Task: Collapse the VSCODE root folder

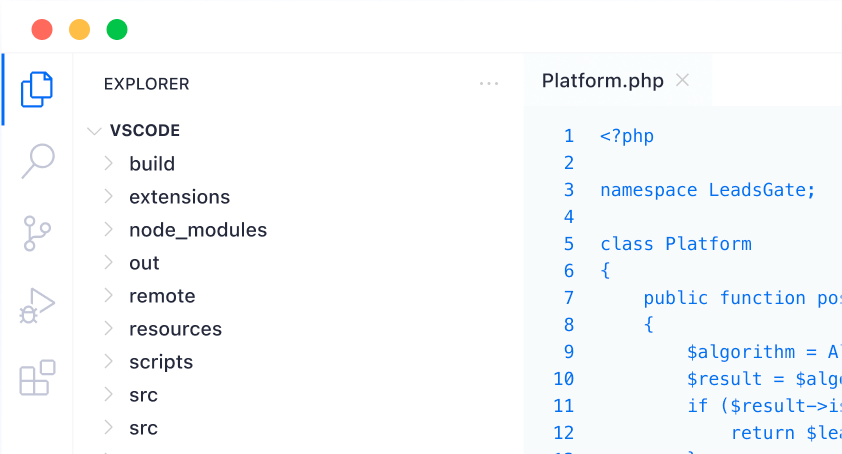Action: (94, 131)
